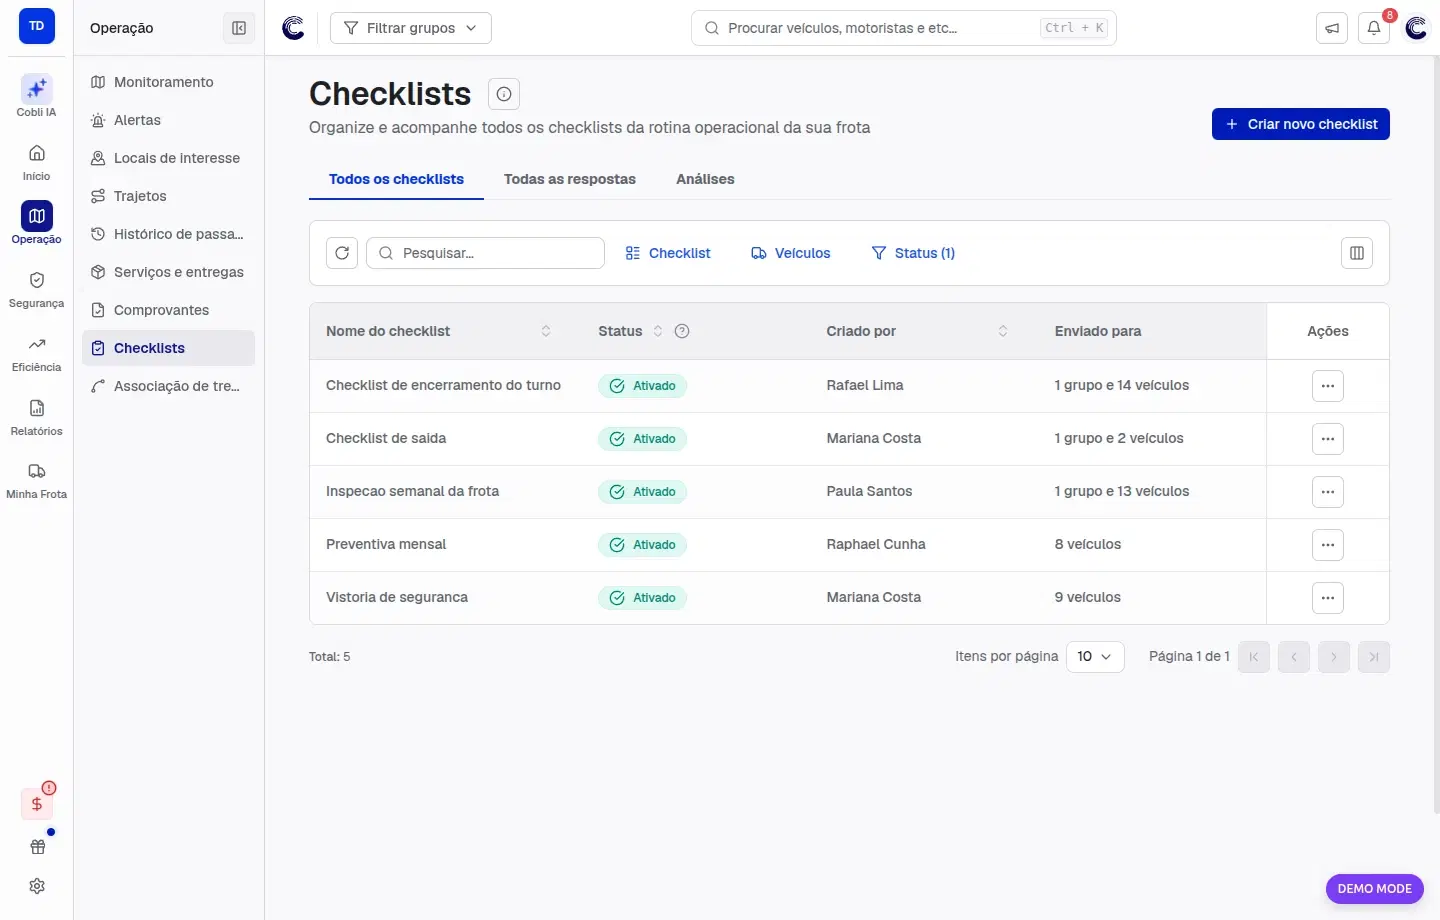Go to previous page button

point(1294,657)
